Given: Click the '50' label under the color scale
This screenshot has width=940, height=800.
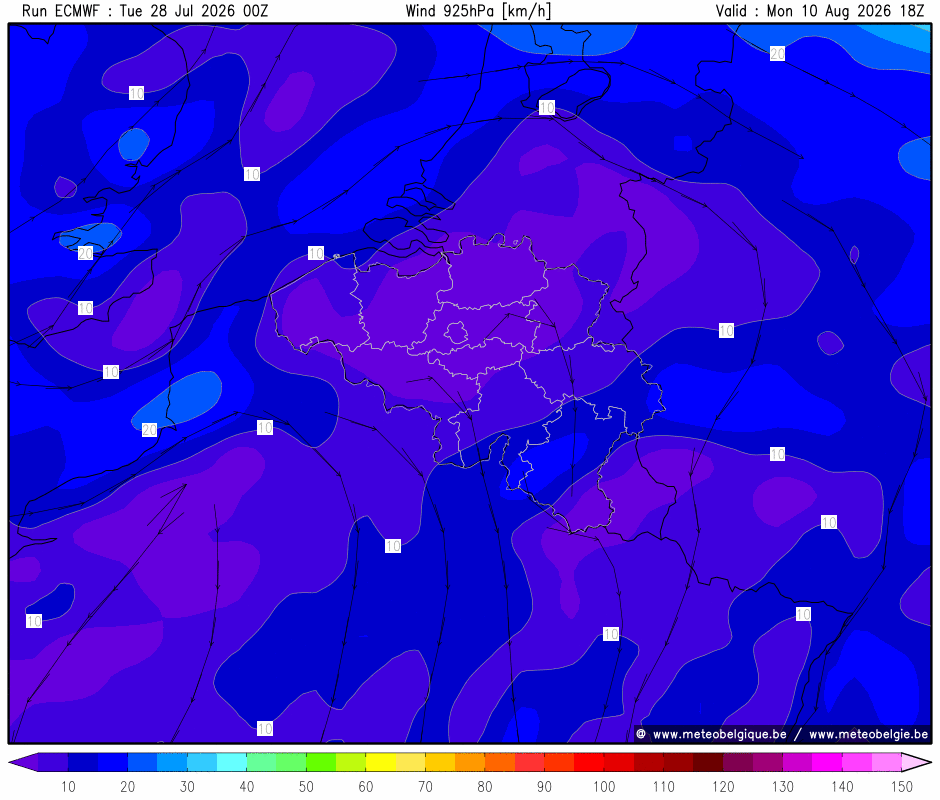Looking at the screenshot, I should 306,786.
